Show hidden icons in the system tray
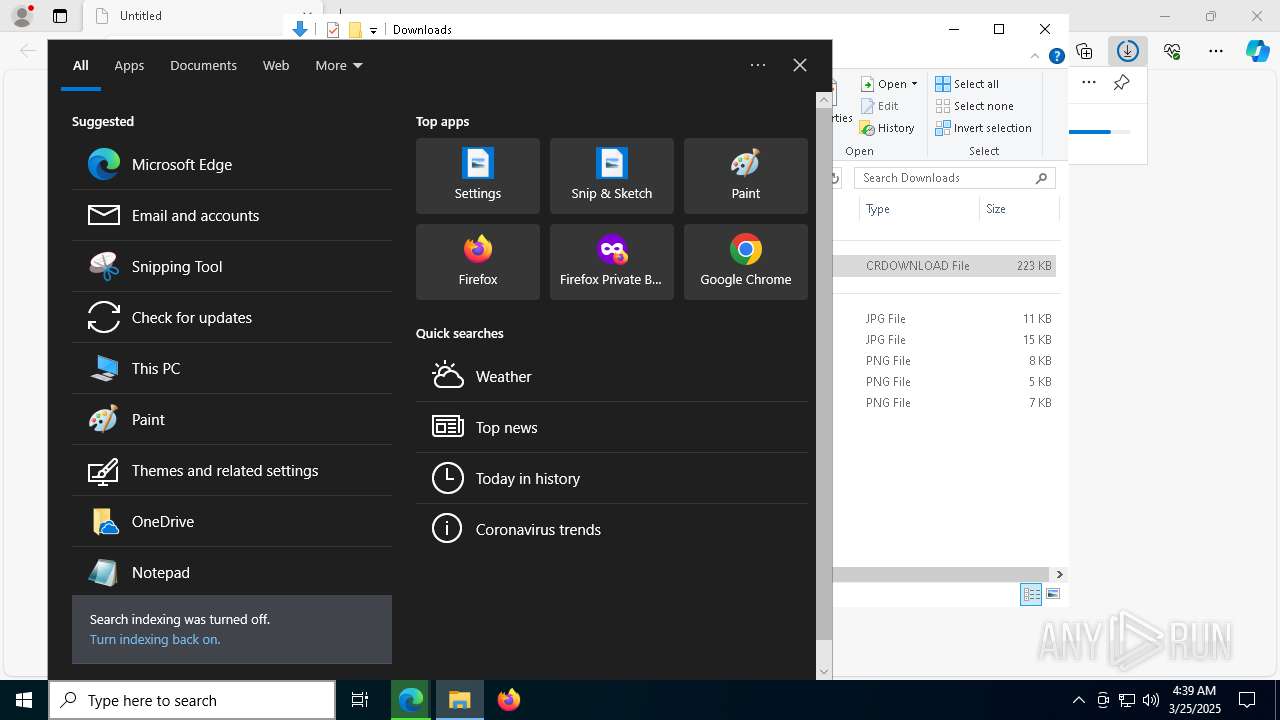Screen dimensions: 1280x720 (x=1078, y=700)
